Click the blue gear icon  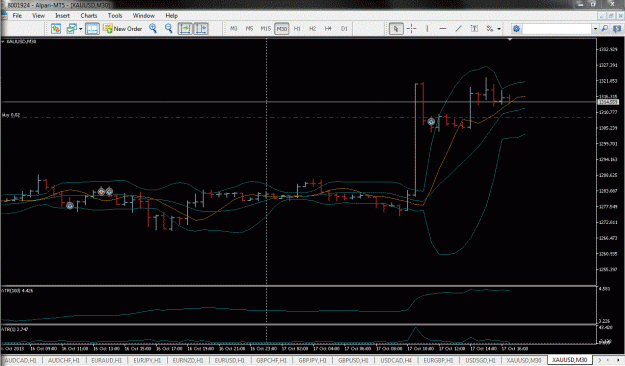(516, 29)
